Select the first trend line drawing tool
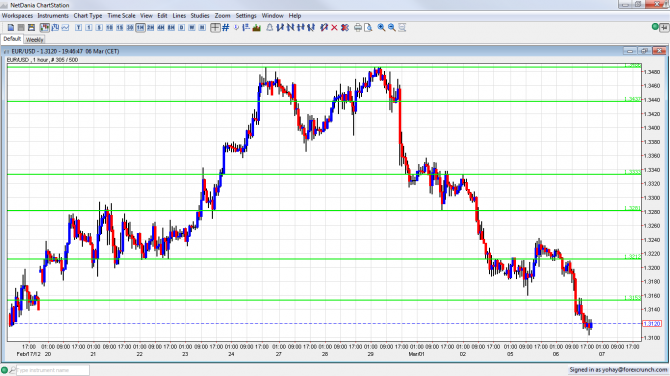Image resolution: width=670 pixels, height=376 pixels. click(x=280, y=28)
